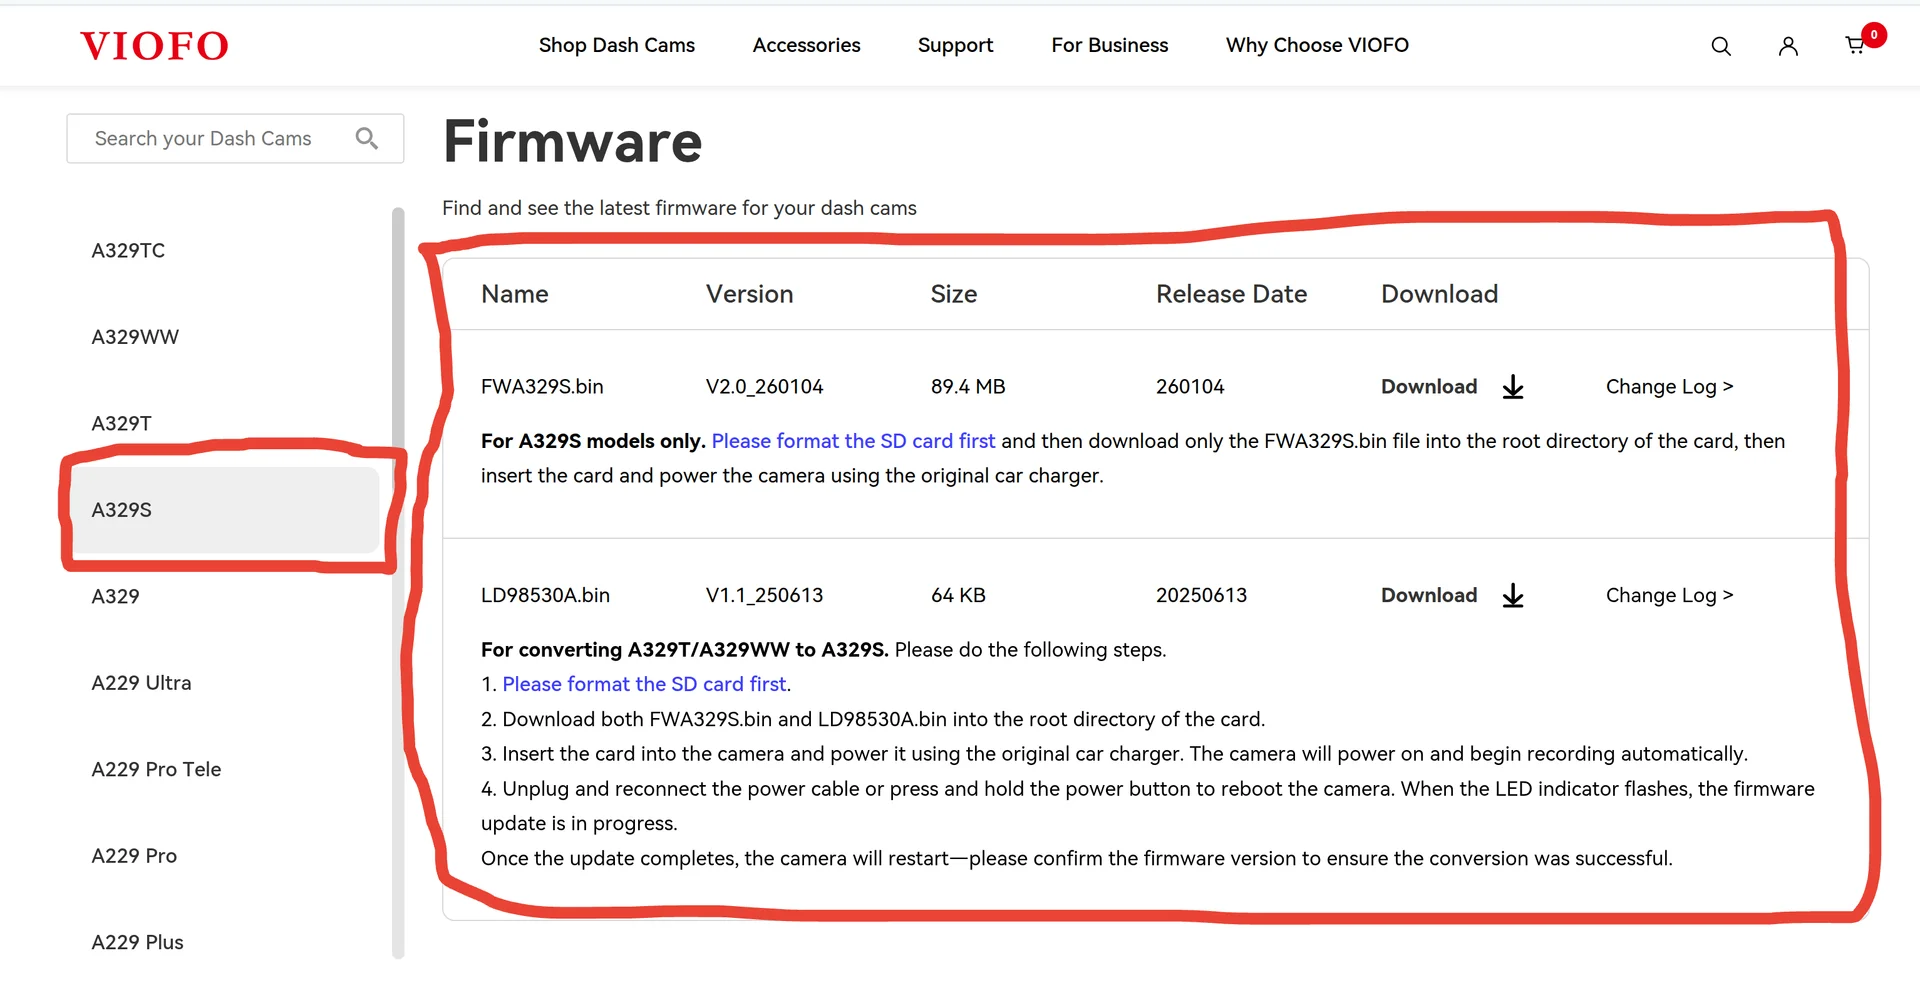Open the shopping cart icon
This screenshot has width=1920, height=995.
pos(1855,45)
